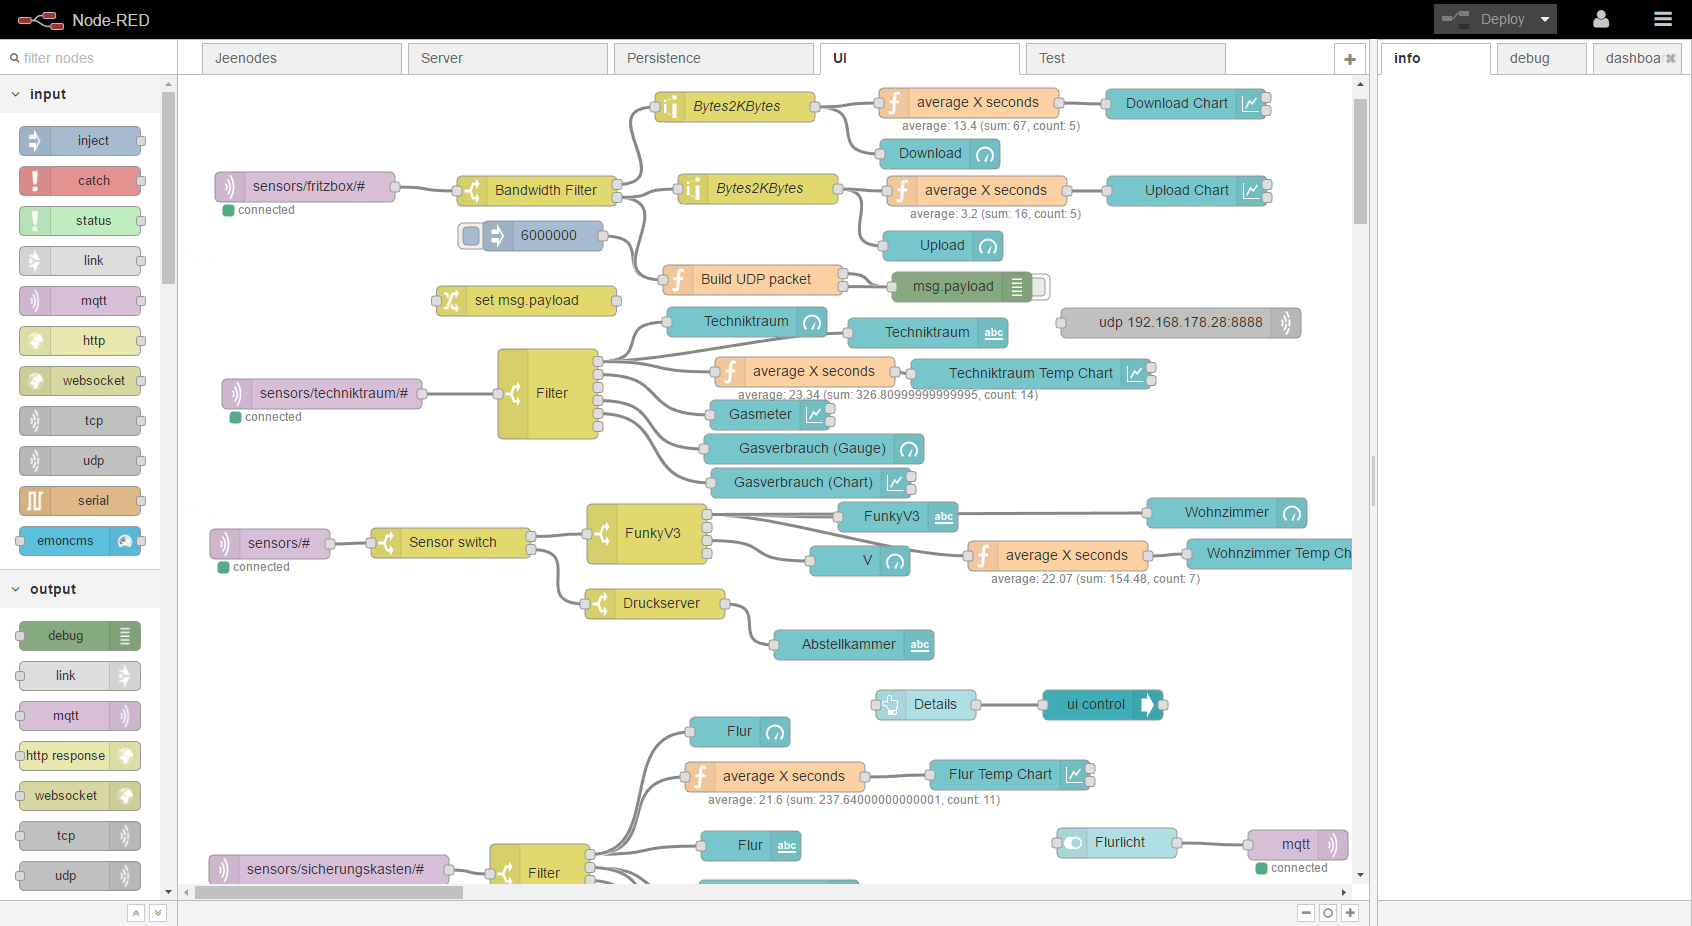Open the hamburger main menu
This screenshot has width=1692, height=926.
tap(1662, 19)
